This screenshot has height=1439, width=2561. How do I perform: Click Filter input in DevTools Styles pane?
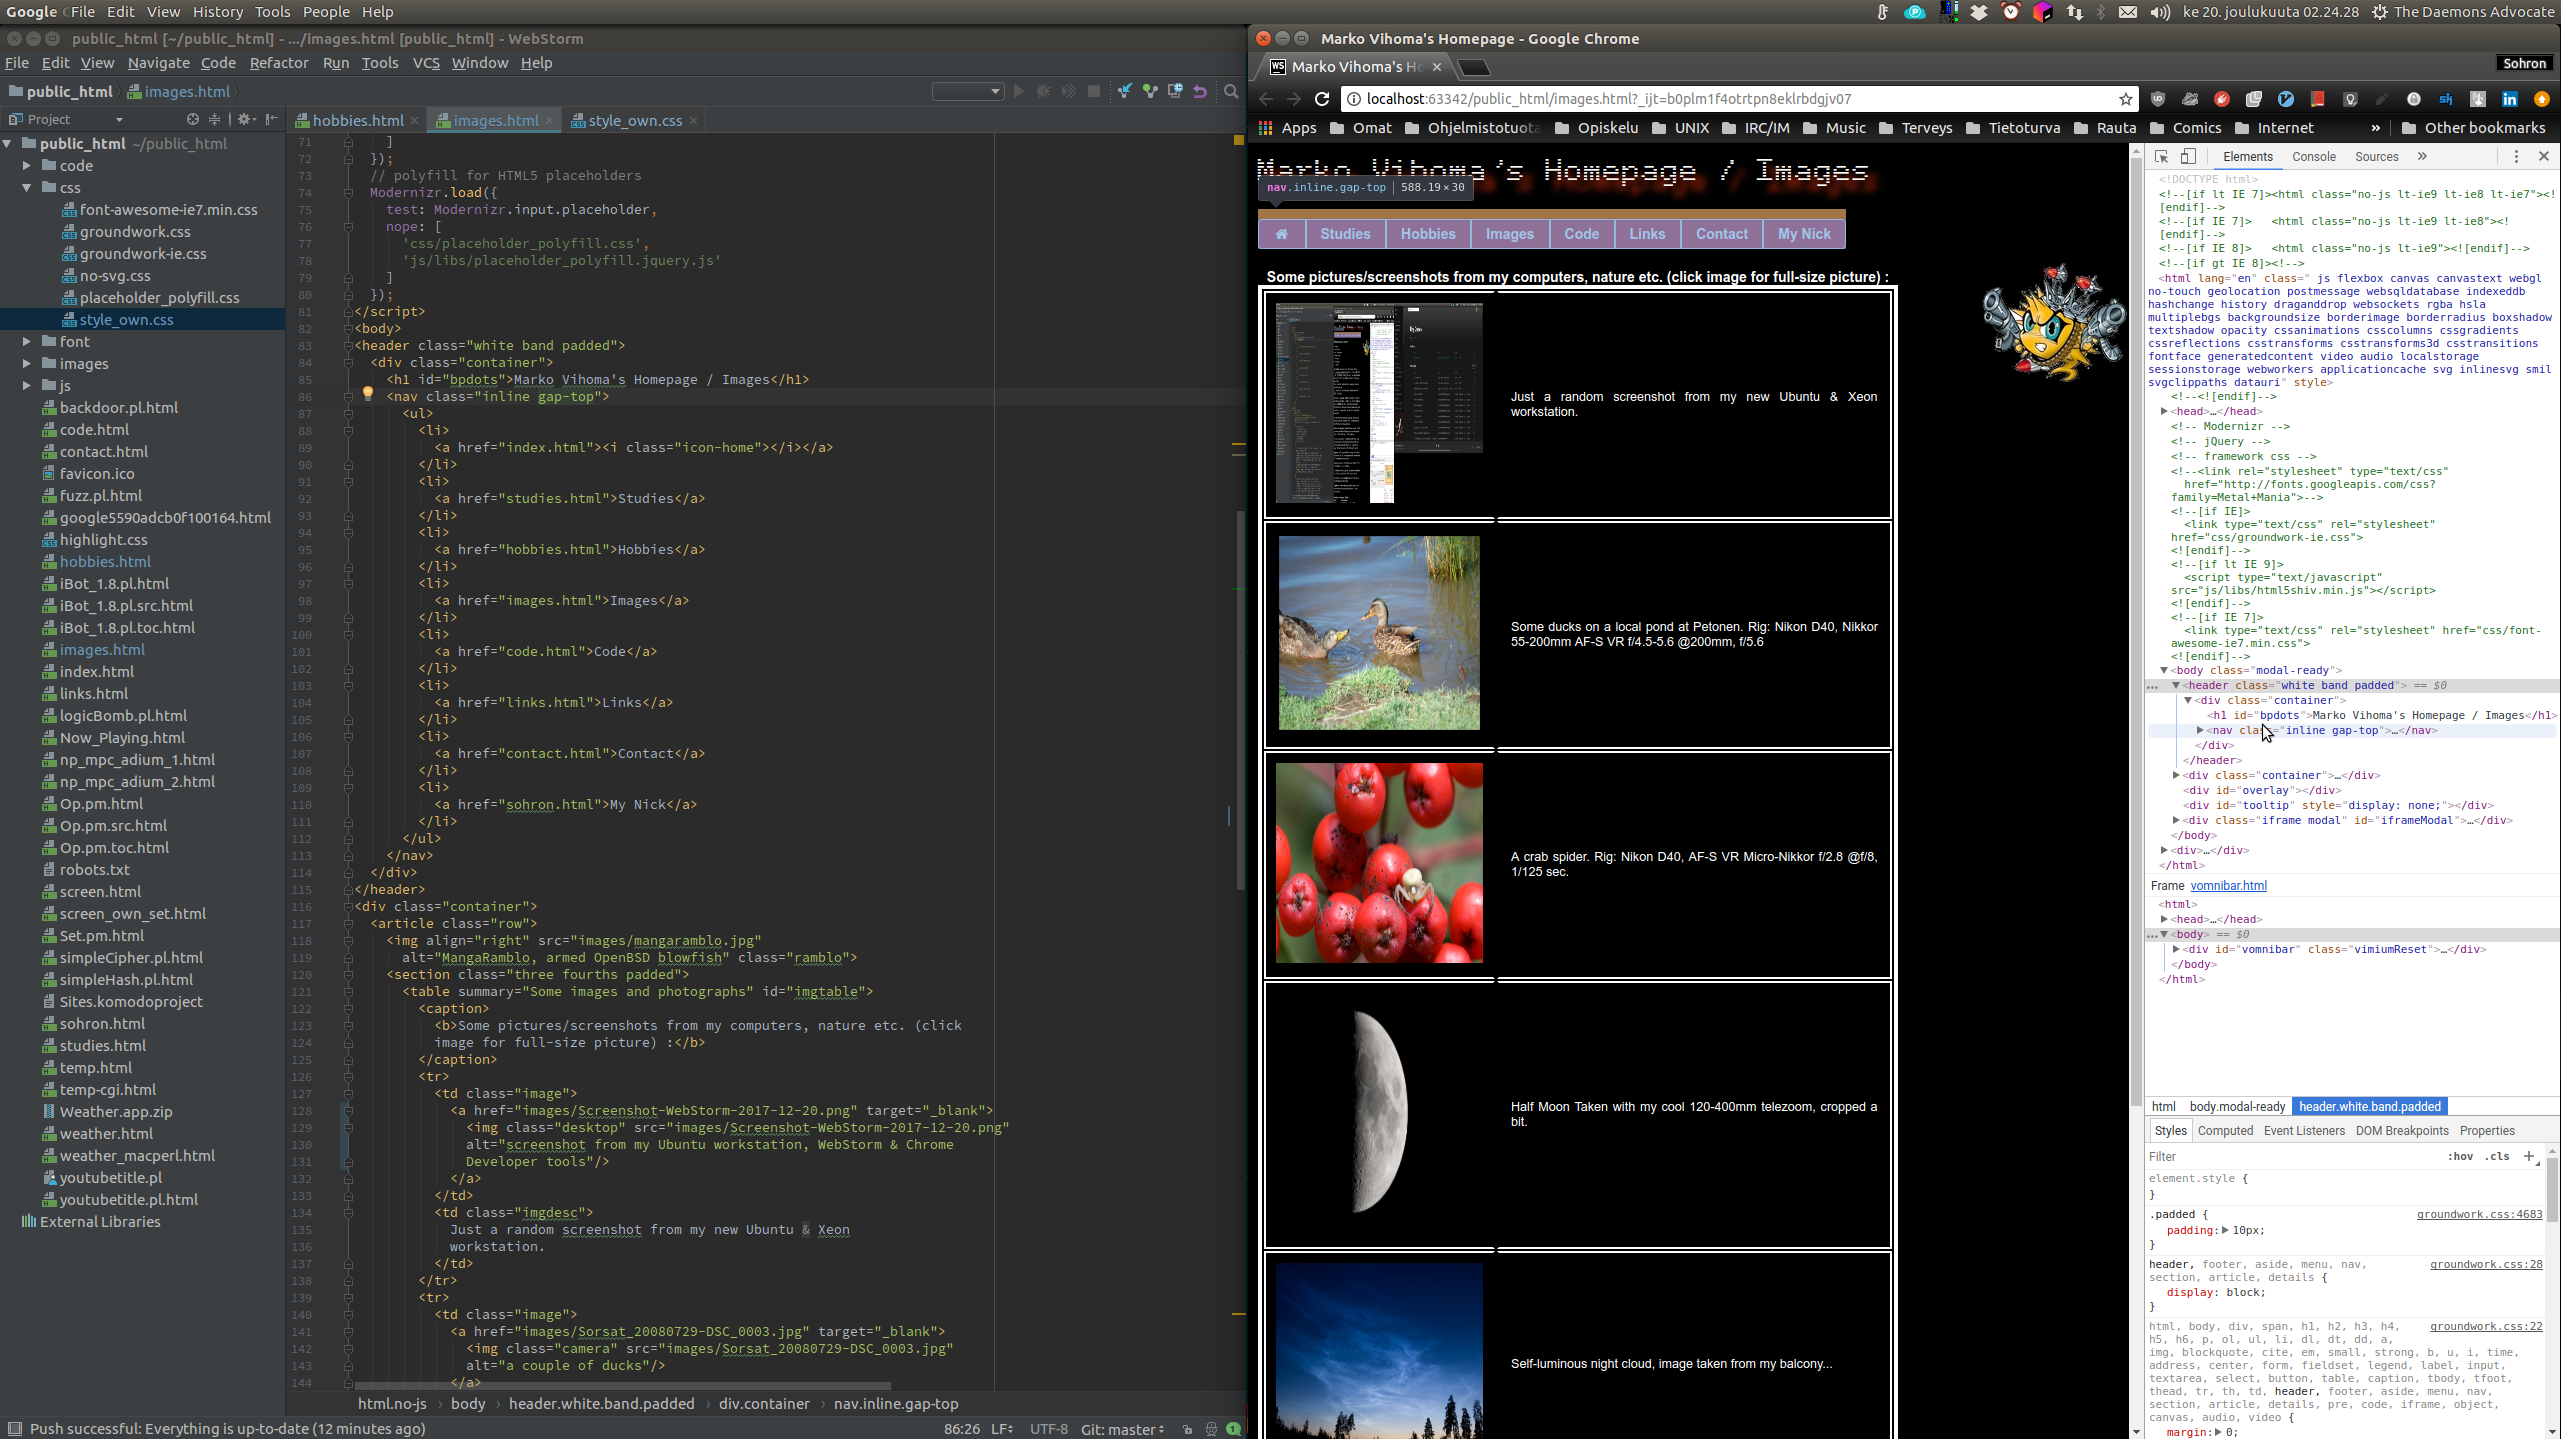pyautogui.click(x=2290, y=1157)
